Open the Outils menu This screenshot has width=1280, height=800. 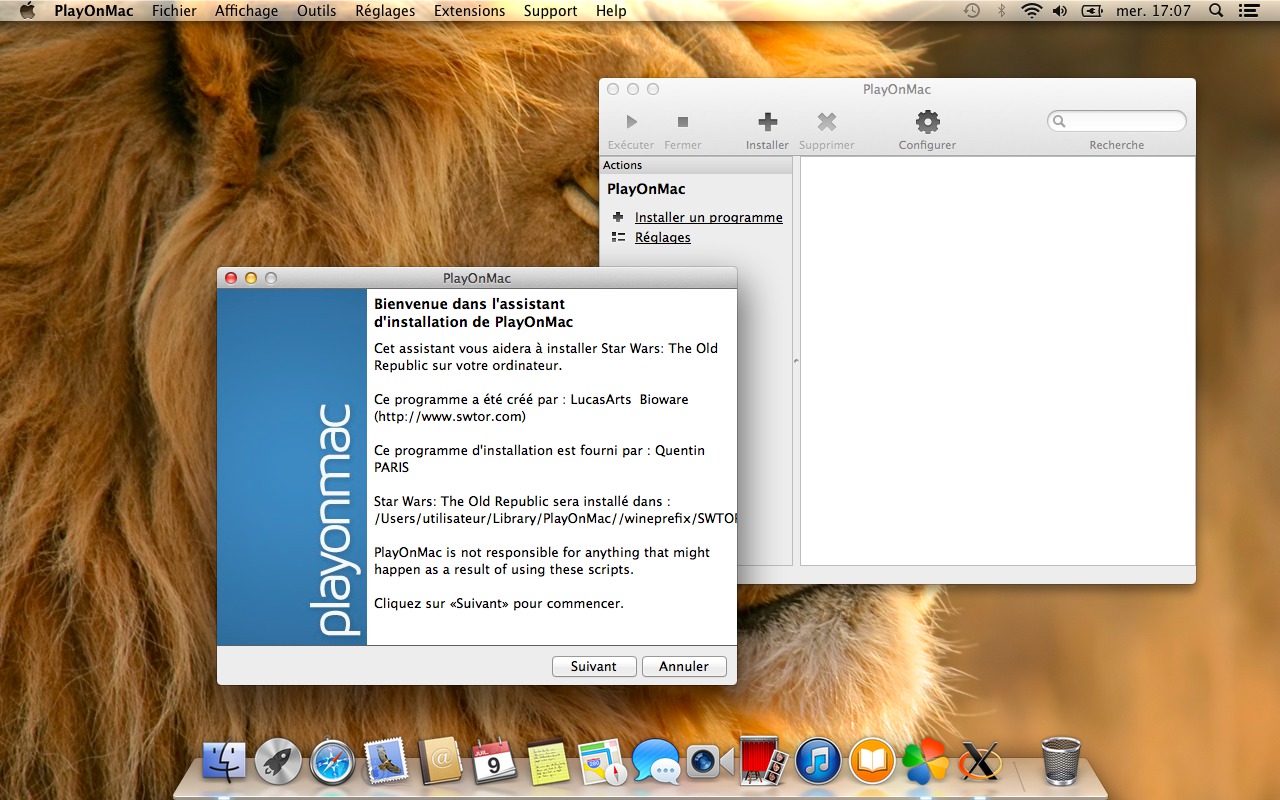(316, 11)
